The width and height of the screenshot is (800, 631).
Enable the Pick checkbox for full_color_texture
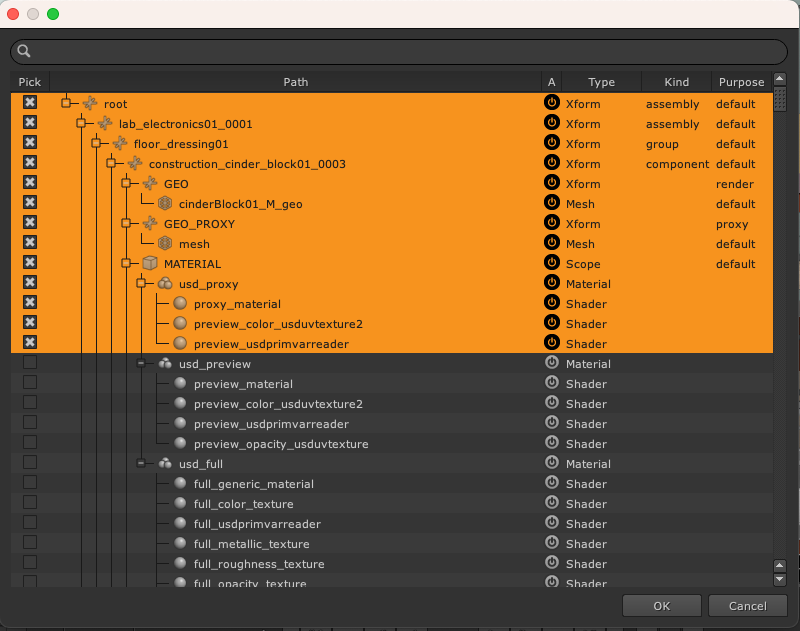coord(30,503)
